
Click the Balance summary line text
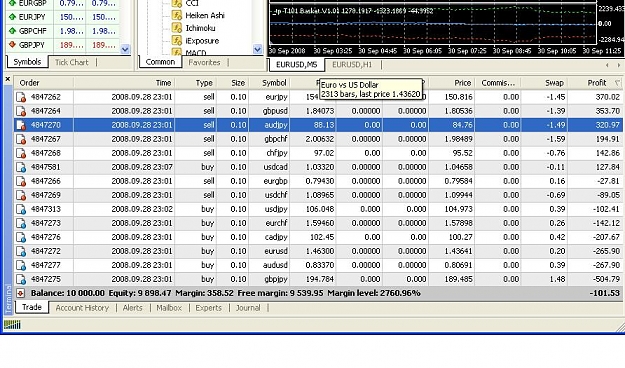point(226,293)
